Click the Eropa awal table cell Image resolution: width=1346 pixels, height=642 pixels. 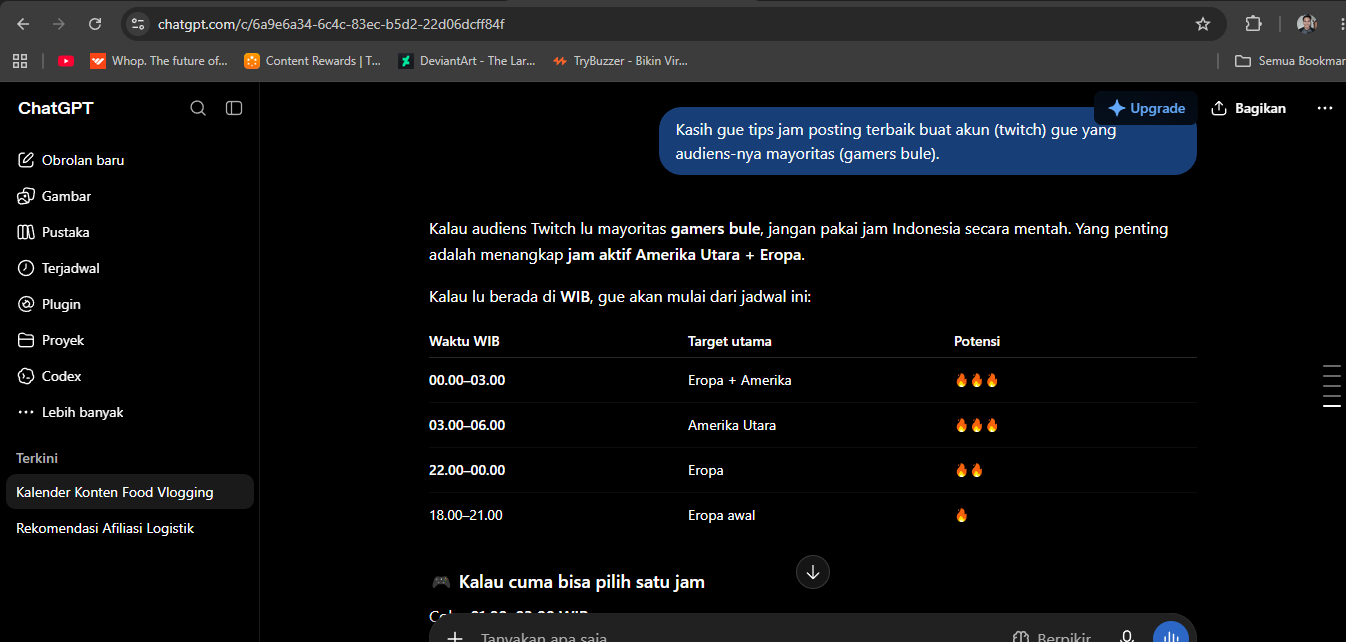[722, 515]
